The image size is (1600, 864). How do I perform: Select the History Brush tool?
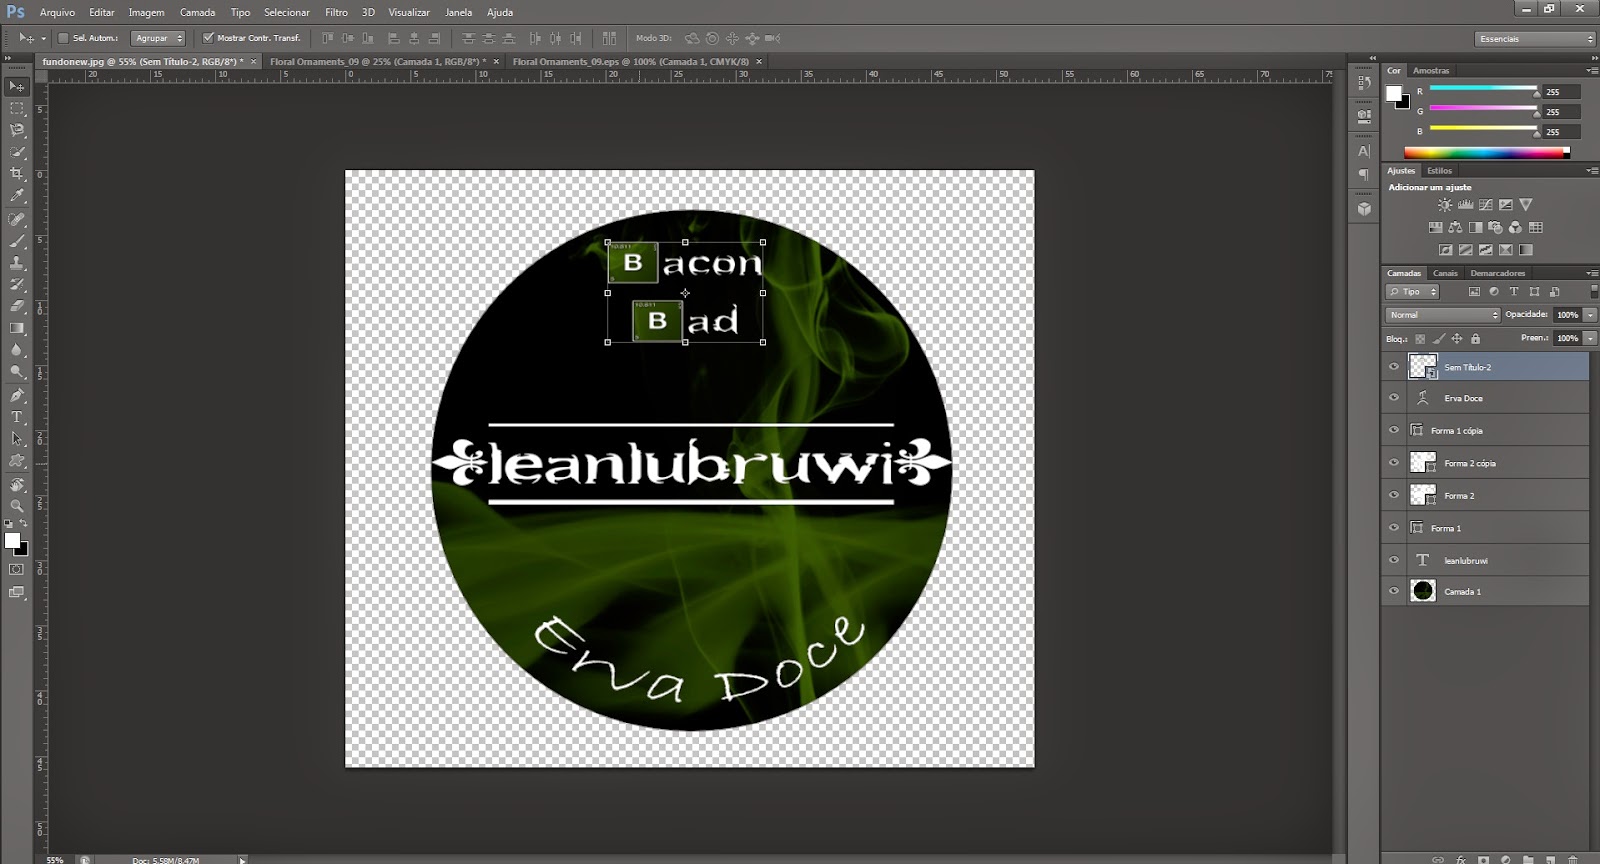click(x=17, y=285)
